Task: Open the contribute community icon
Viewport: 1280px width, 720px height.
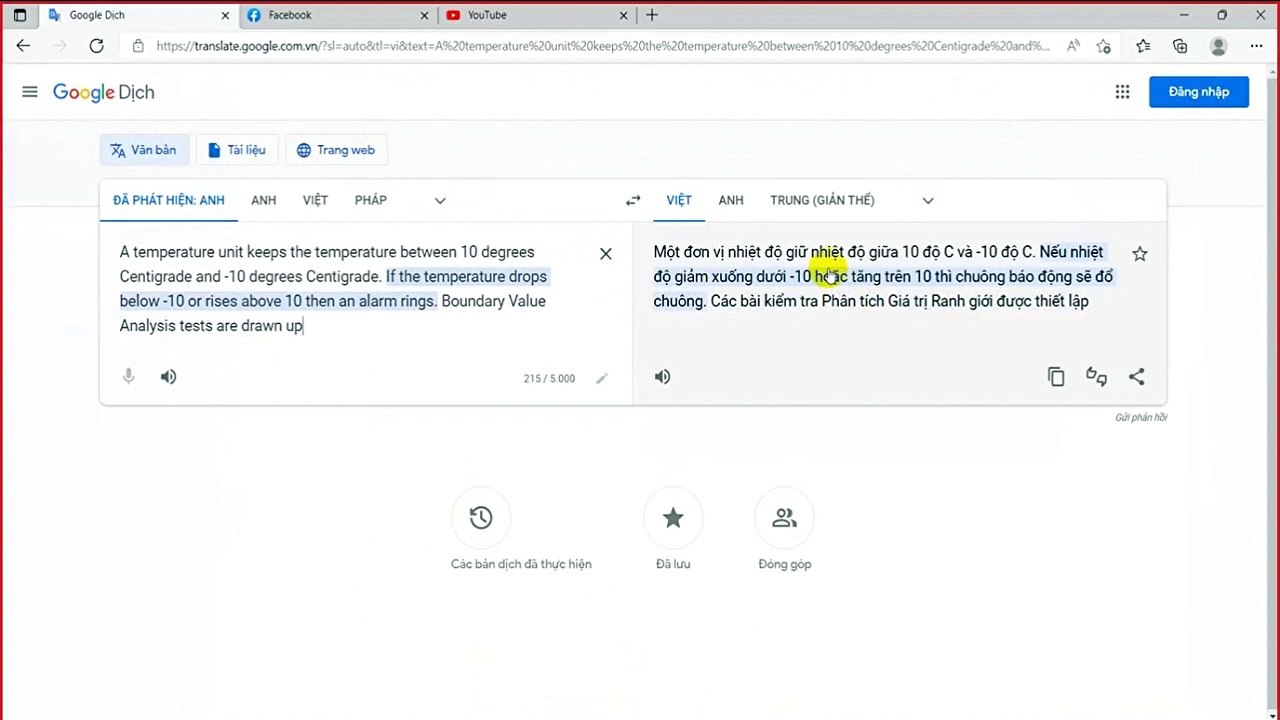Action: [784, 517]
